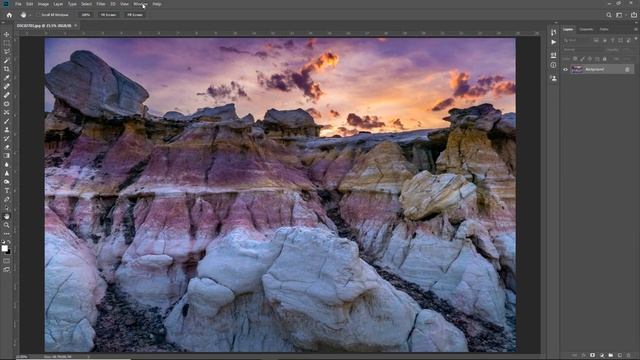The image size is (640, 360).
Task: Select the Crop tool
Action: (7, 69)
